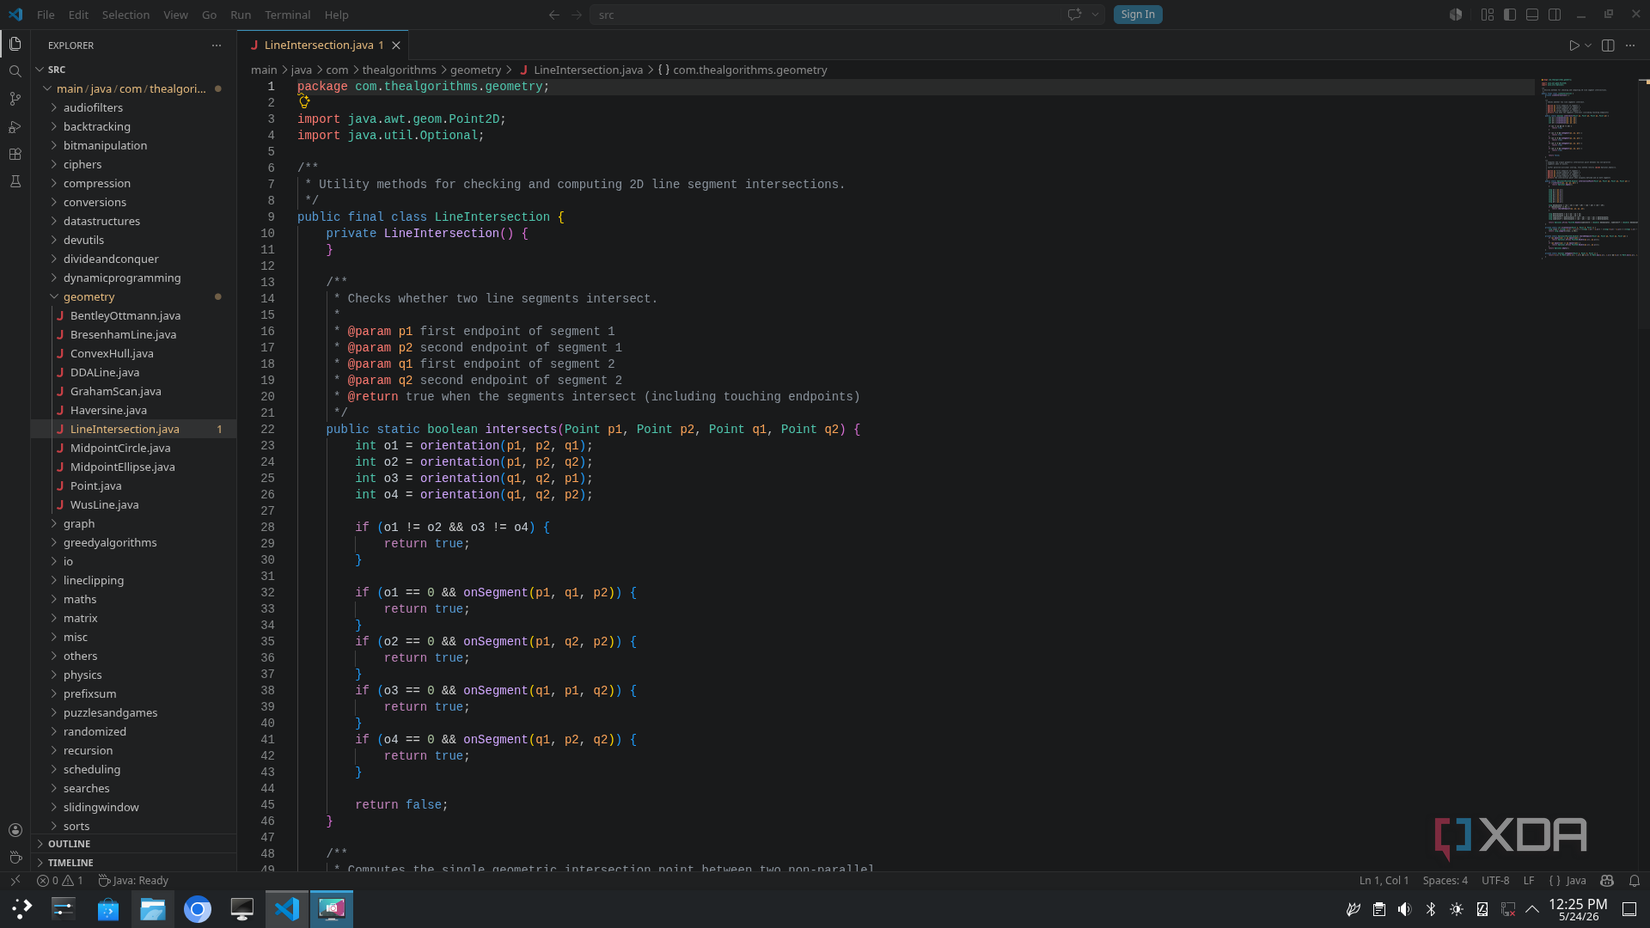The height and width of the screenshot is (928, 1650).
Task: Open the Selection menu
Action: pos(126,15)
